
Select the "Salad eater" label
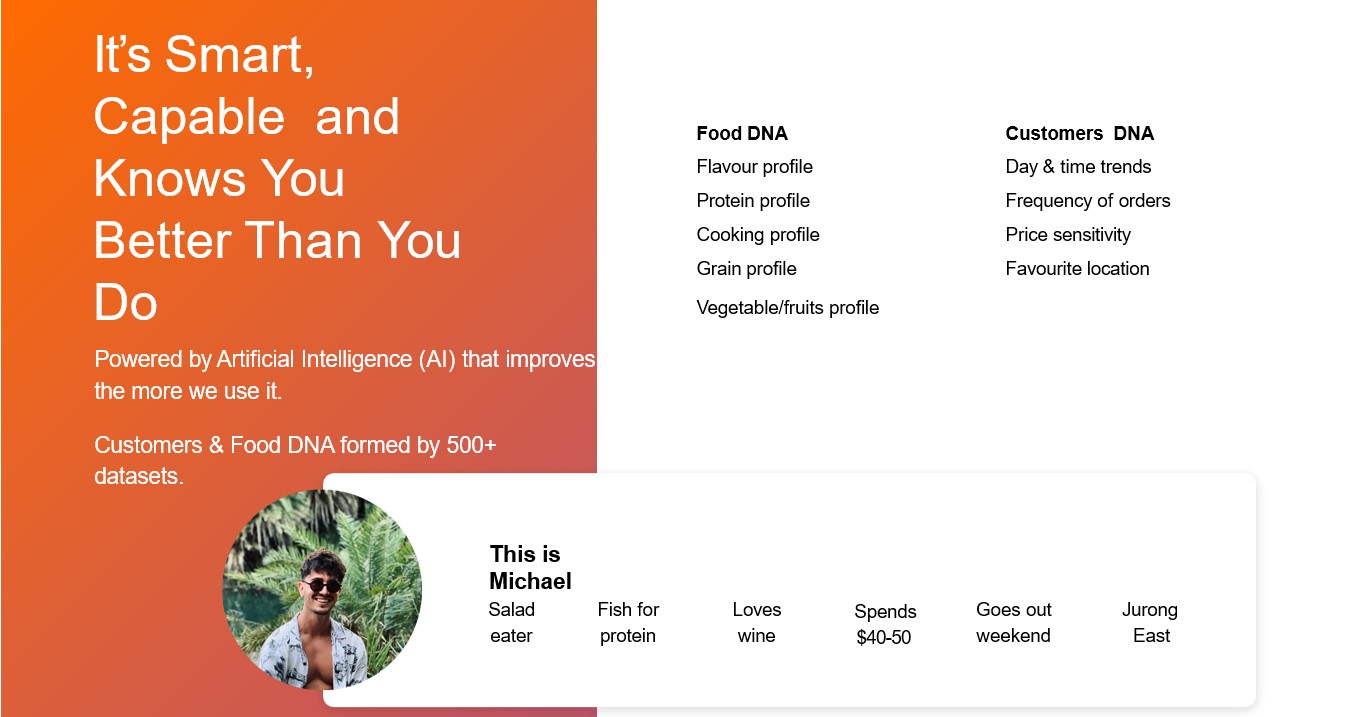[511, 623]
